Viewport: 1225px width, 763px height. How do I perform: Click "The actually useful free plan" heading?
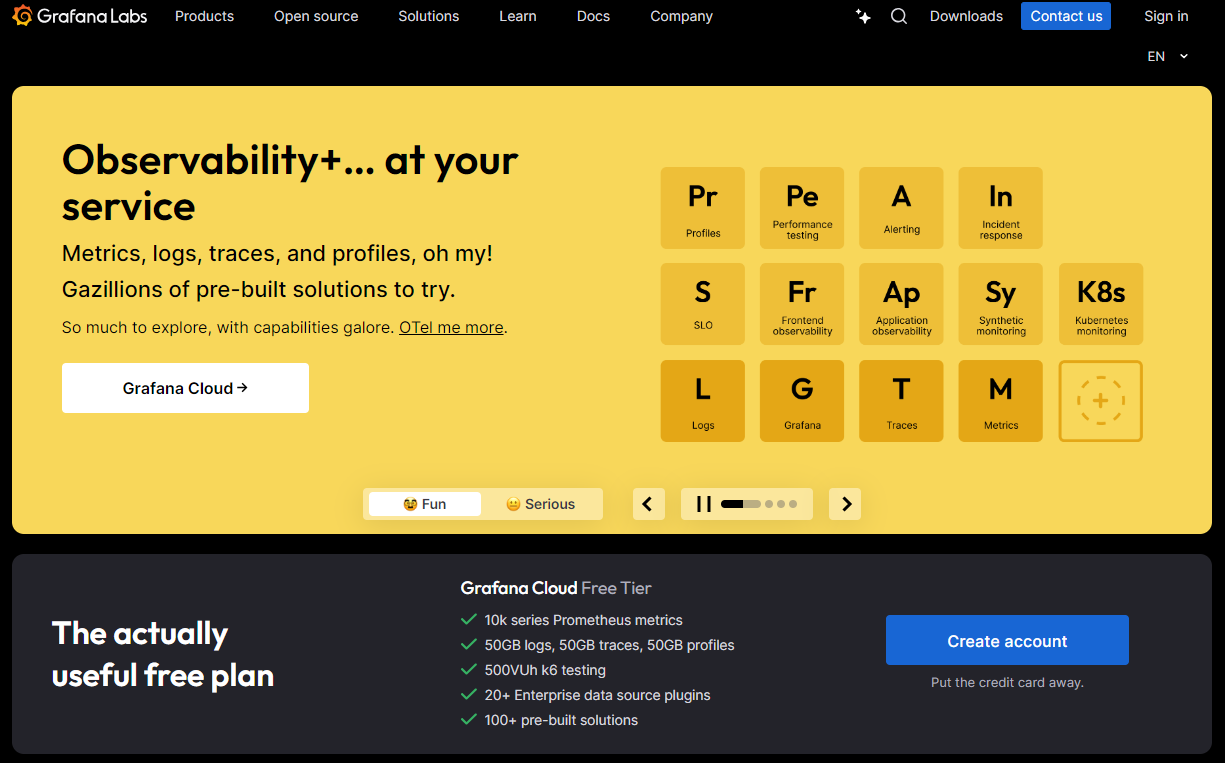(x=163, y=654)
